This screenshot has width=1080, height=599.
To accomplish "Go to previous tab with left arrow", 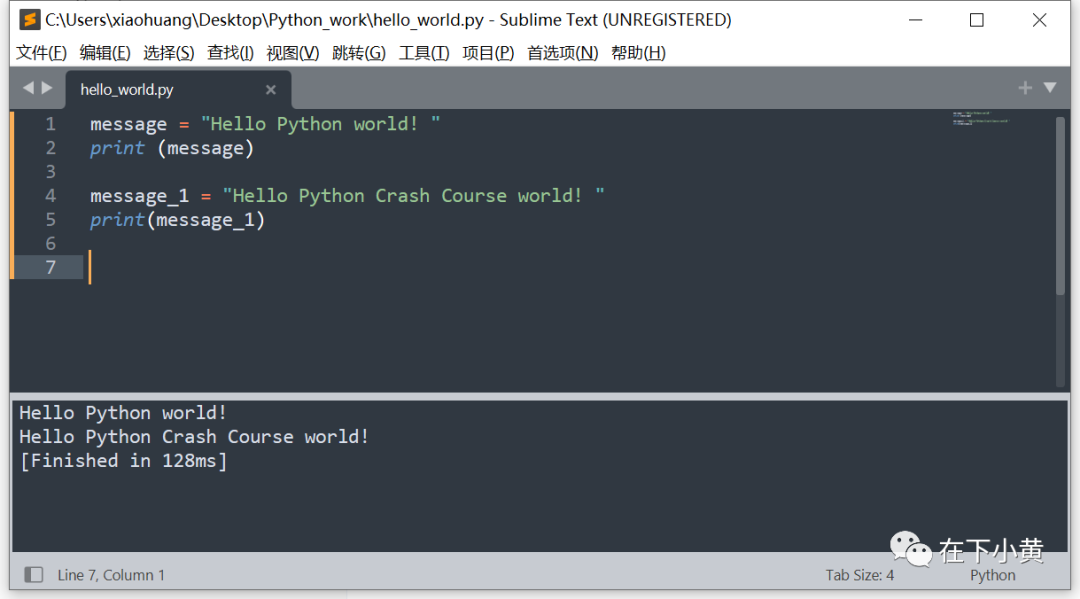I will point(28,88).
